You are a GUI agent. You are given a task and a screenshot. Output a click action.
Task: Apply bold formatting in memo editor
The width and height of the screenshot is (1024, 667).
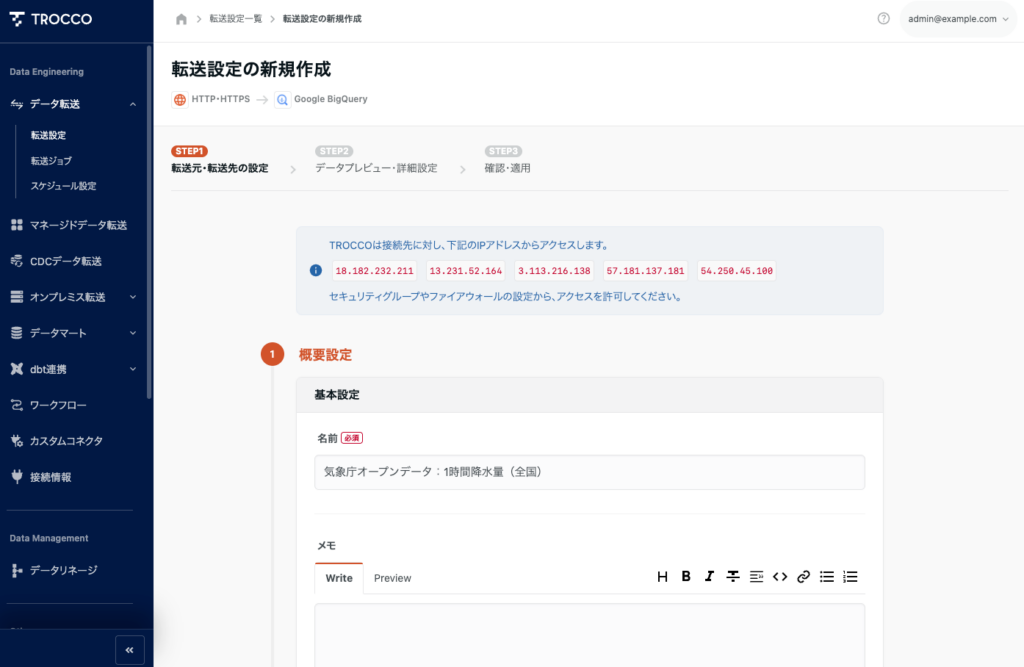click(686, 577)
